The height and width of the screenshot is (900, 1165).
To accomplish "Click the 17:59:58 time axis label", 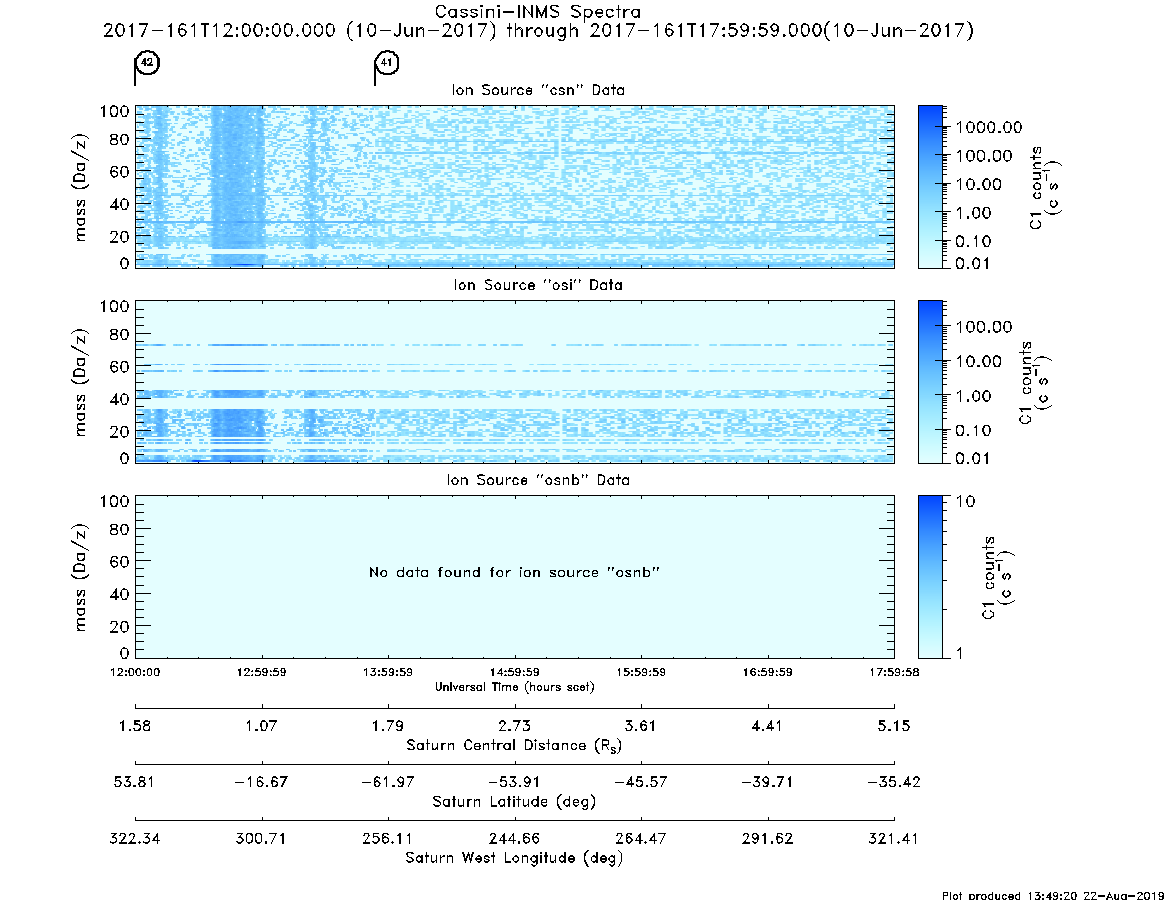I will tap(894, 672).
